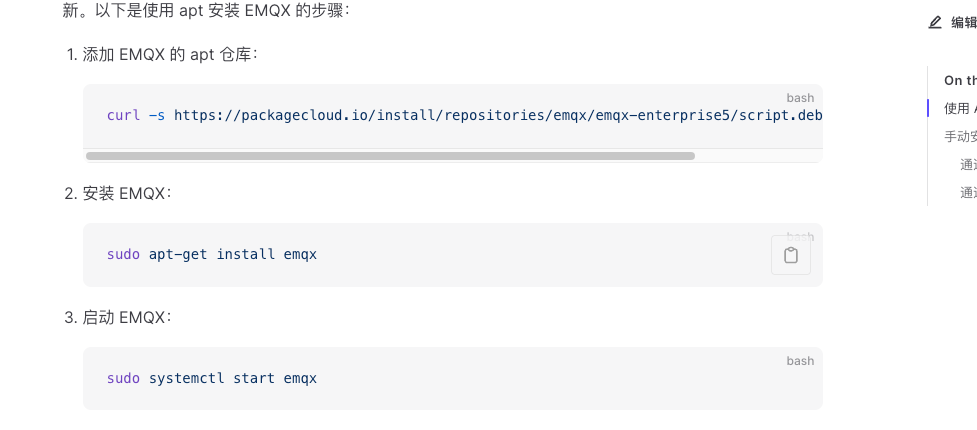Click bash label on systemctl code block

click(x=800, y=361)
